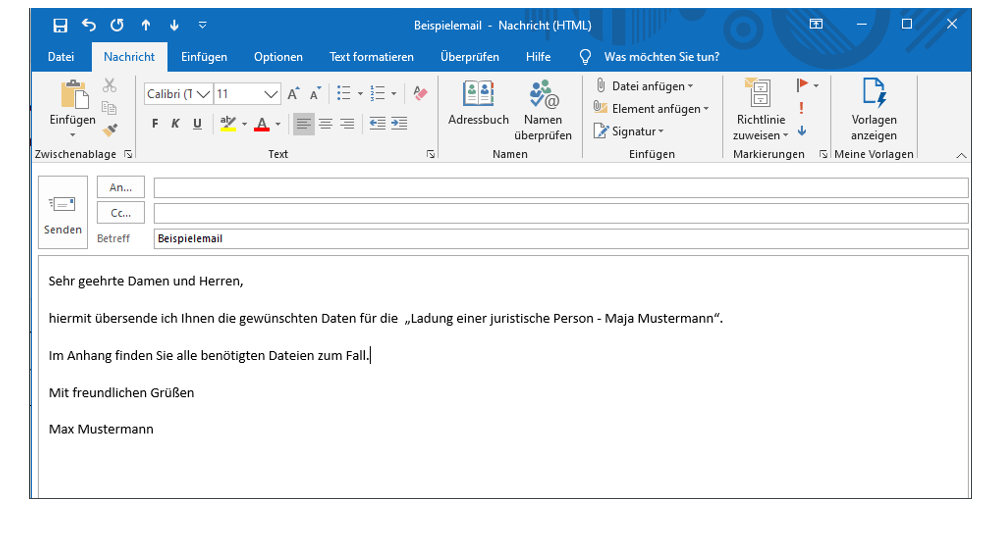Apply the yellow text highlight color
Screen dimensions: 1006x541
[227, 124]
